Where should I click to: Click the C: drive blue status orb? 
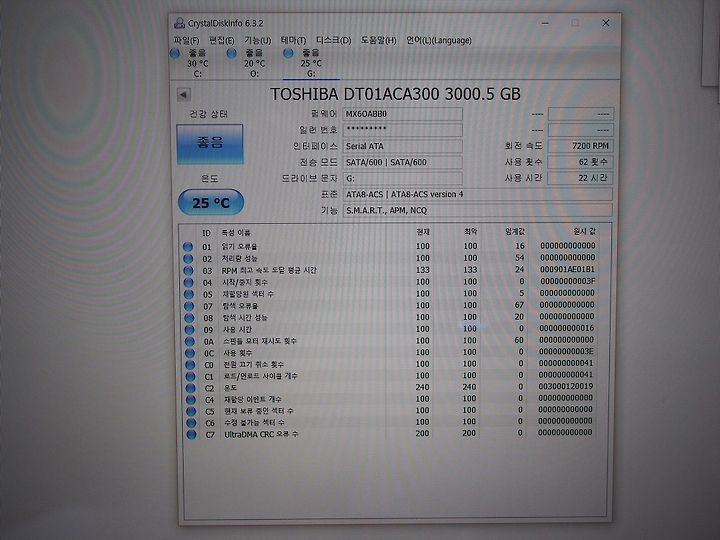pos(174,53)
